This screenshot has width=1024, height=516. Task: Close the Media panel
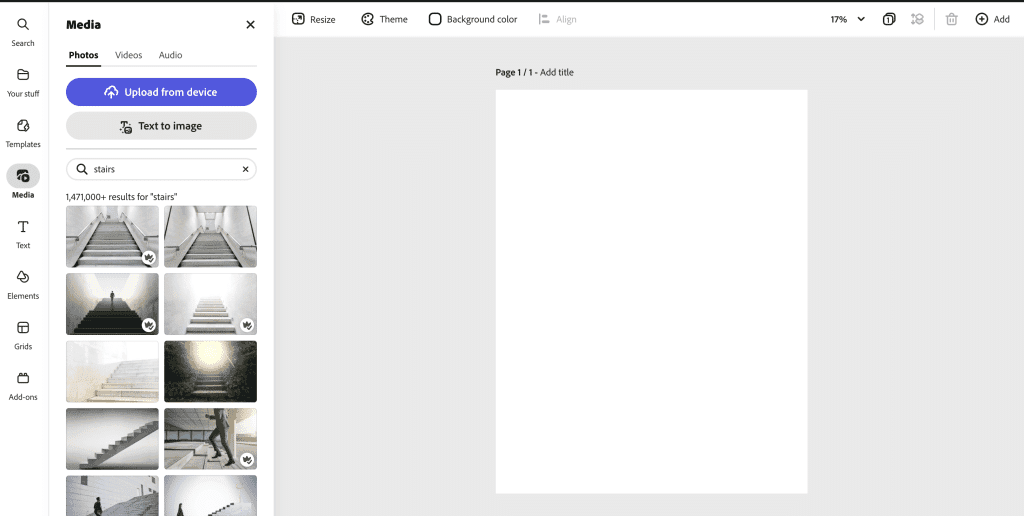(250, 25)
